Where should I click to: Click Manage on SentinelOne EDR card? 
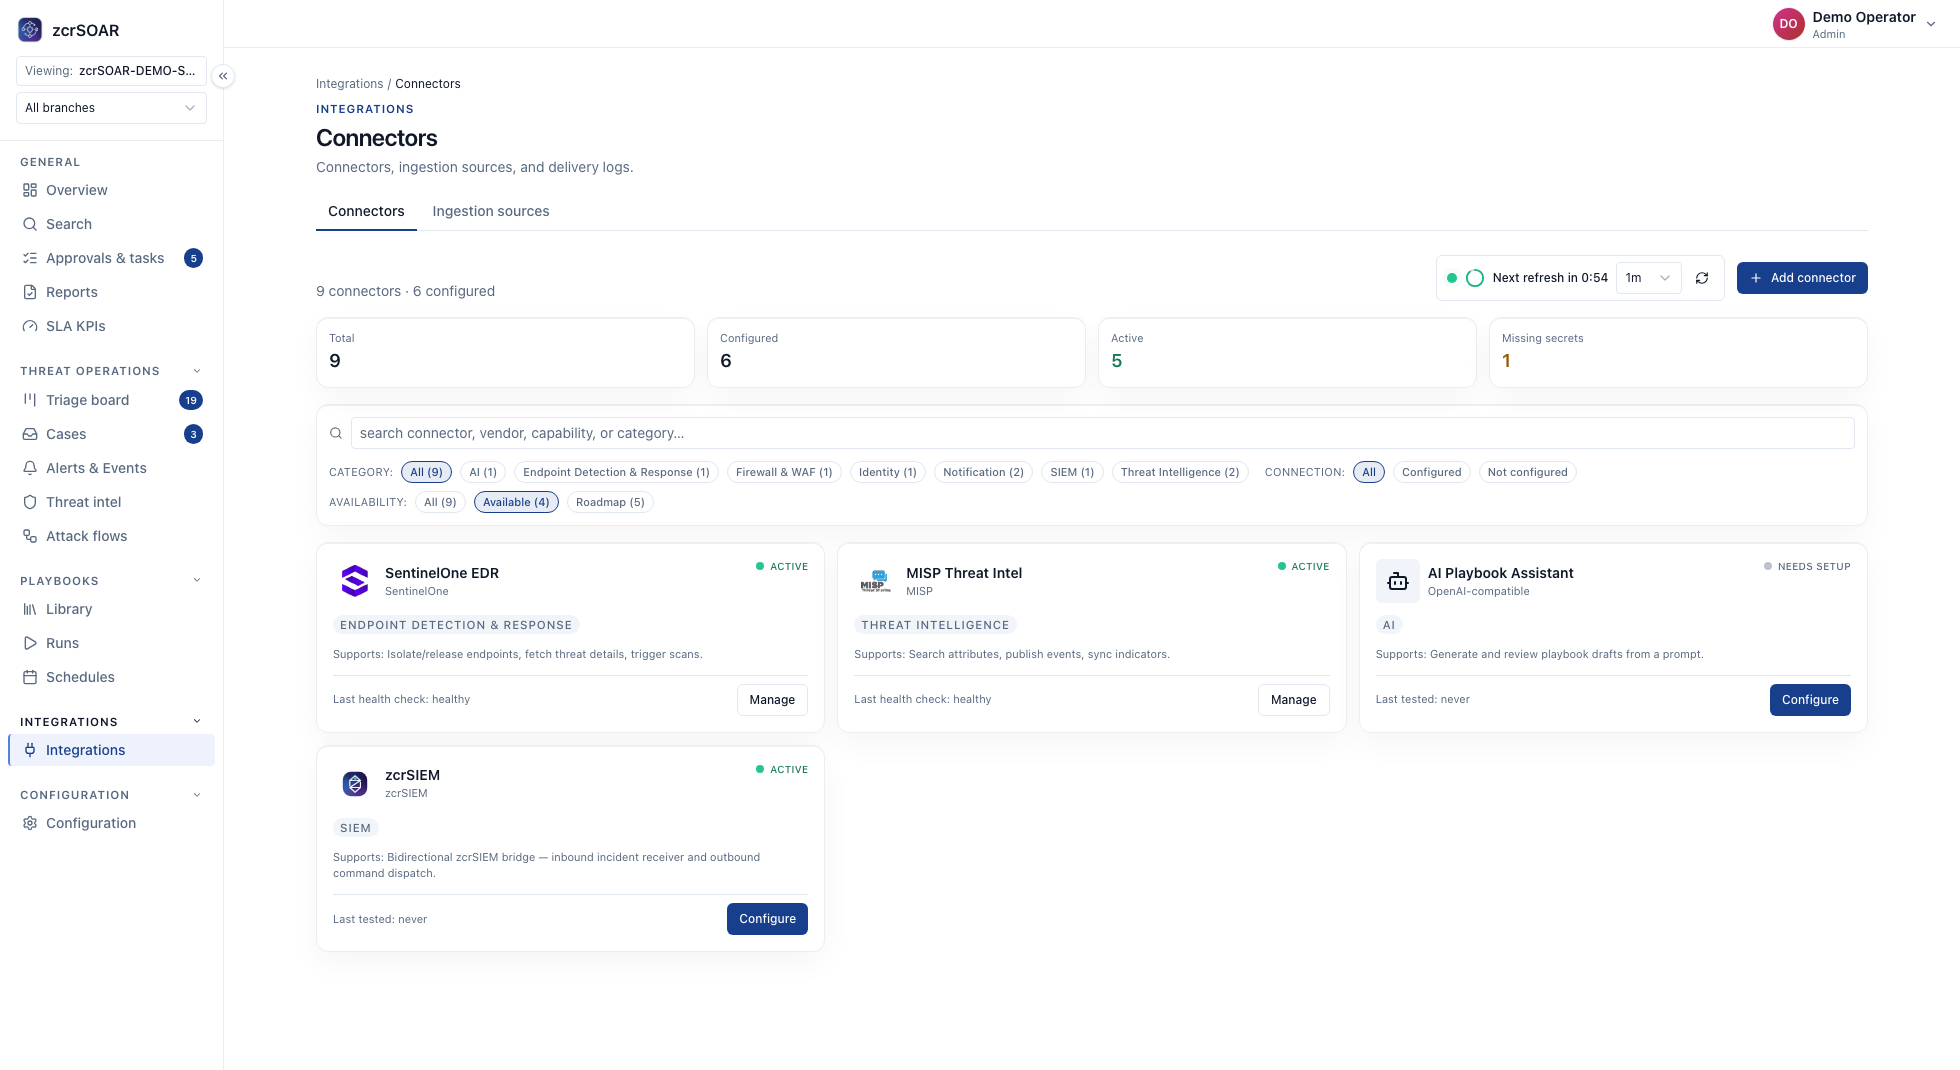coord(772,700)
